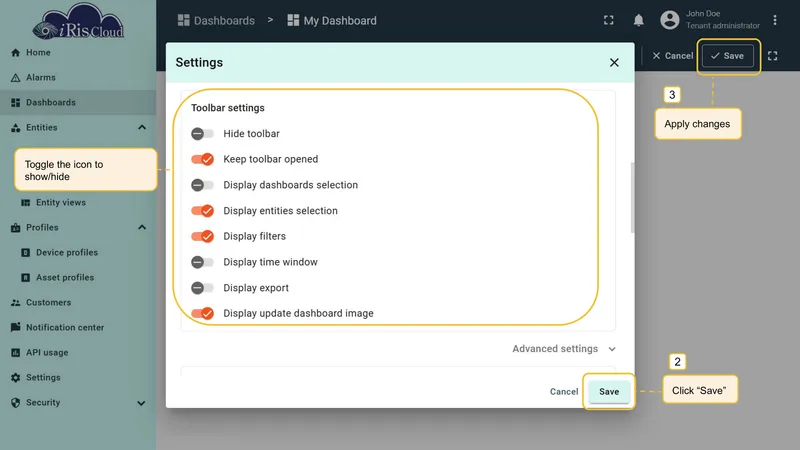
Task: Go to Device profiles
Action: [78, 253]
